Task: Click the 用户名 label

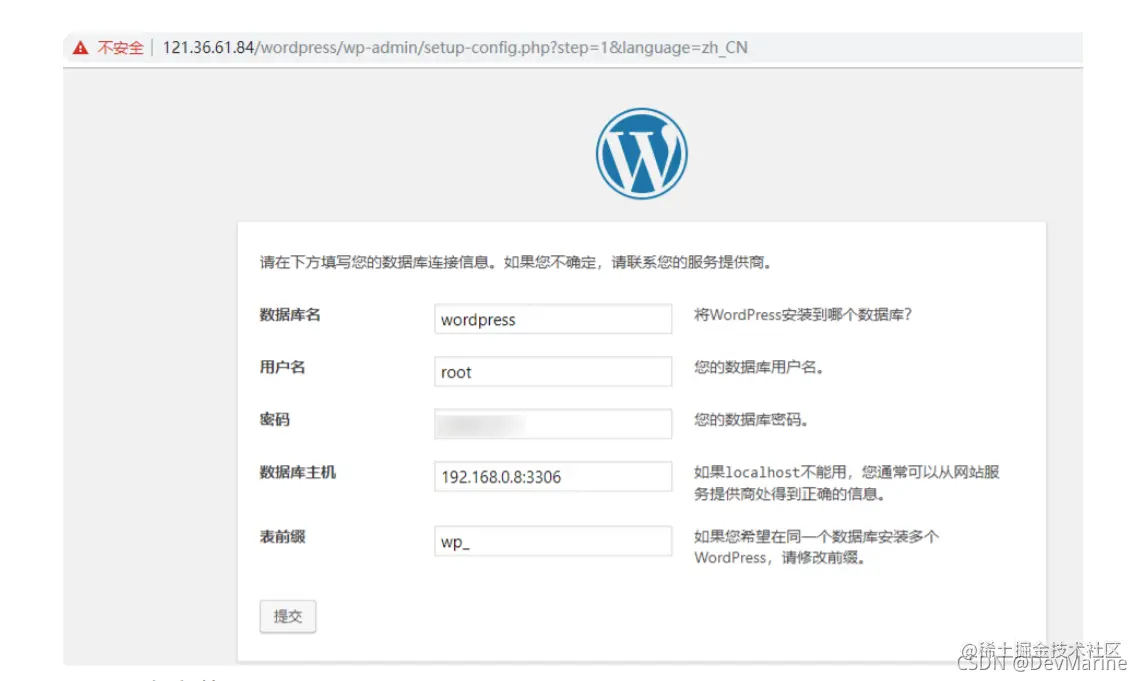Action: [x=282, y=367]
